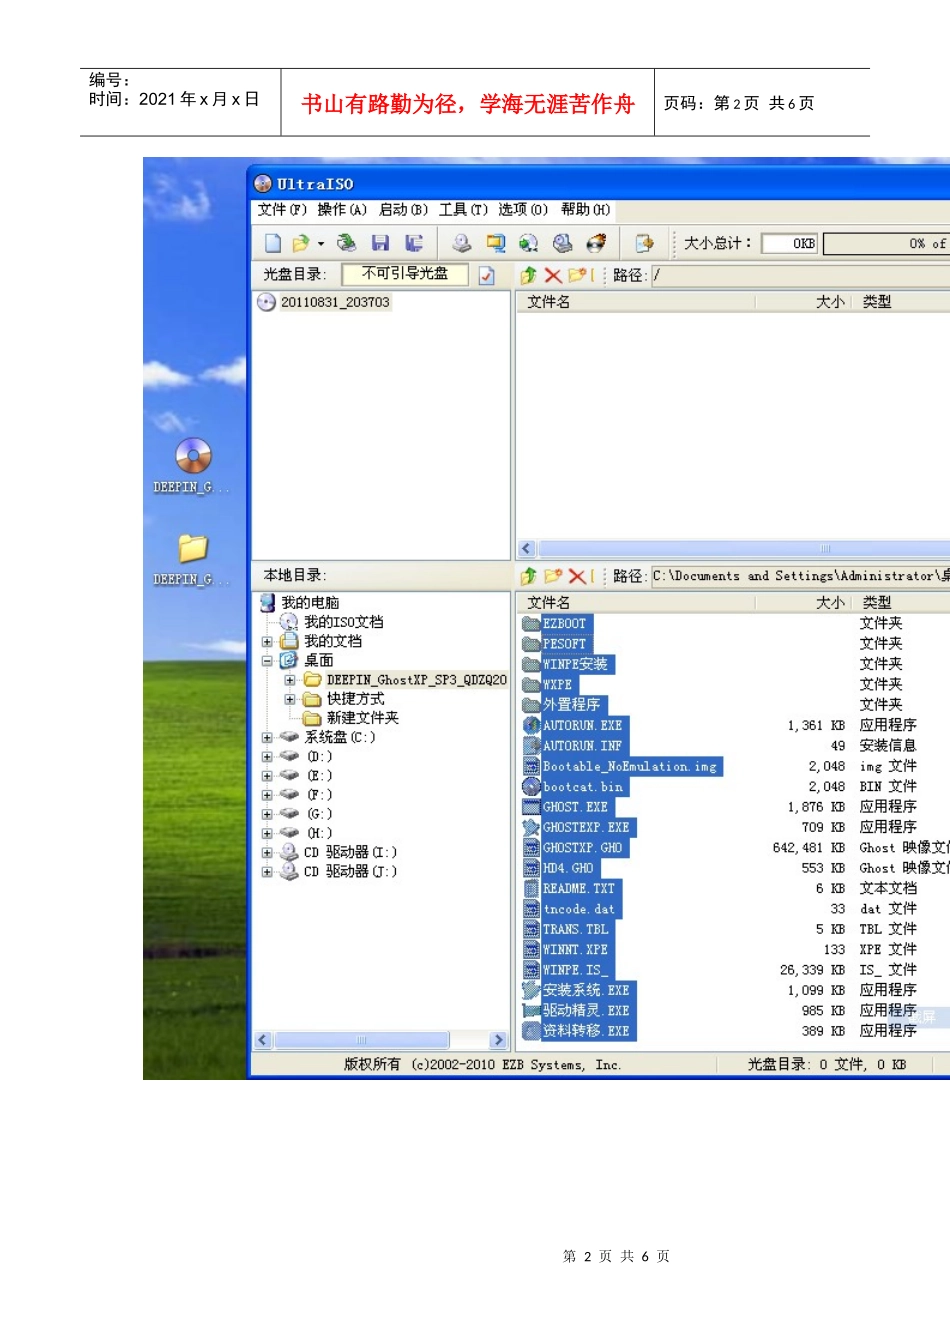Select the CD 驱动器 (J:) drive in the tree
The image size is (950, 1344).
point(350,872)
